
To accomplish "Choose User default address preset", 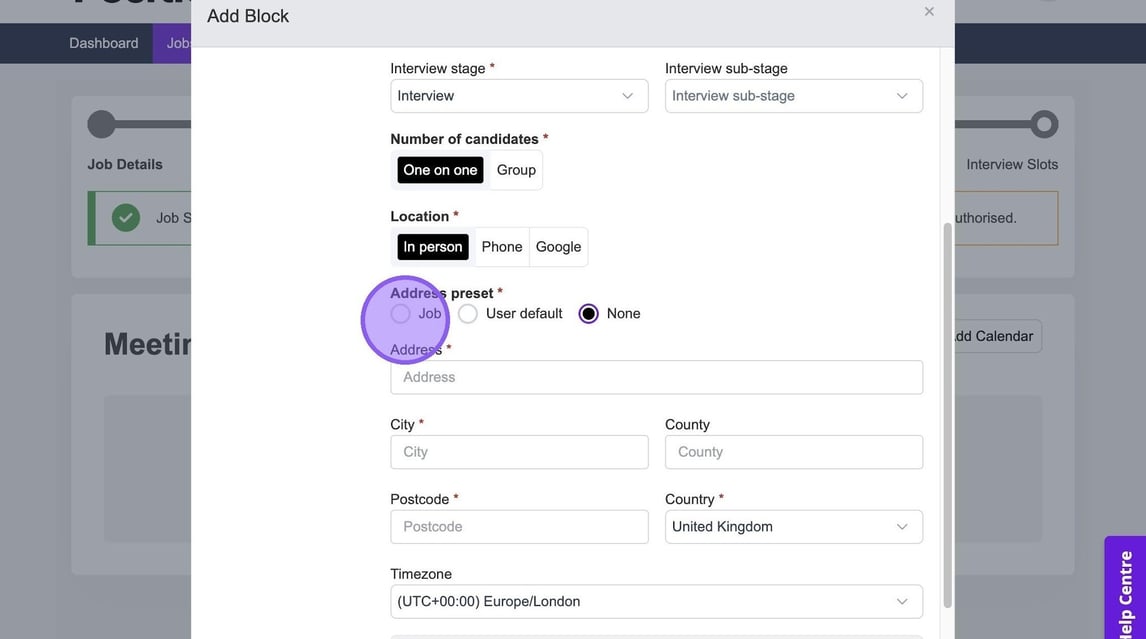I will [468, 314].
